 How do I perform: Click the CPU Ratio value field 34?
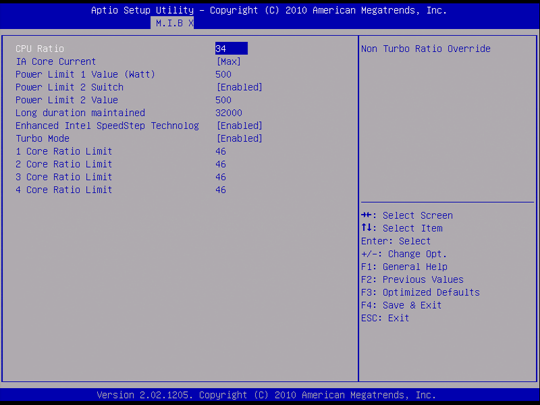(x=231, y=49)
